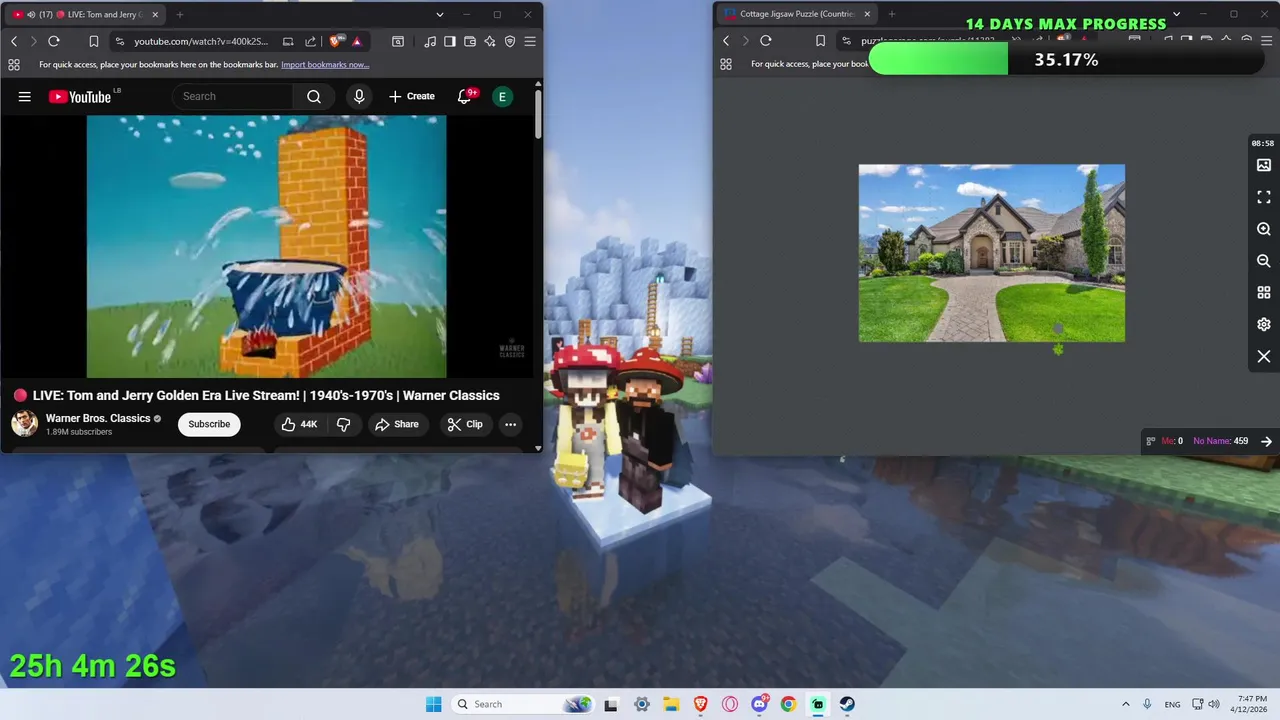
Task: Open the YouTube Create menu
Action: 412,96
